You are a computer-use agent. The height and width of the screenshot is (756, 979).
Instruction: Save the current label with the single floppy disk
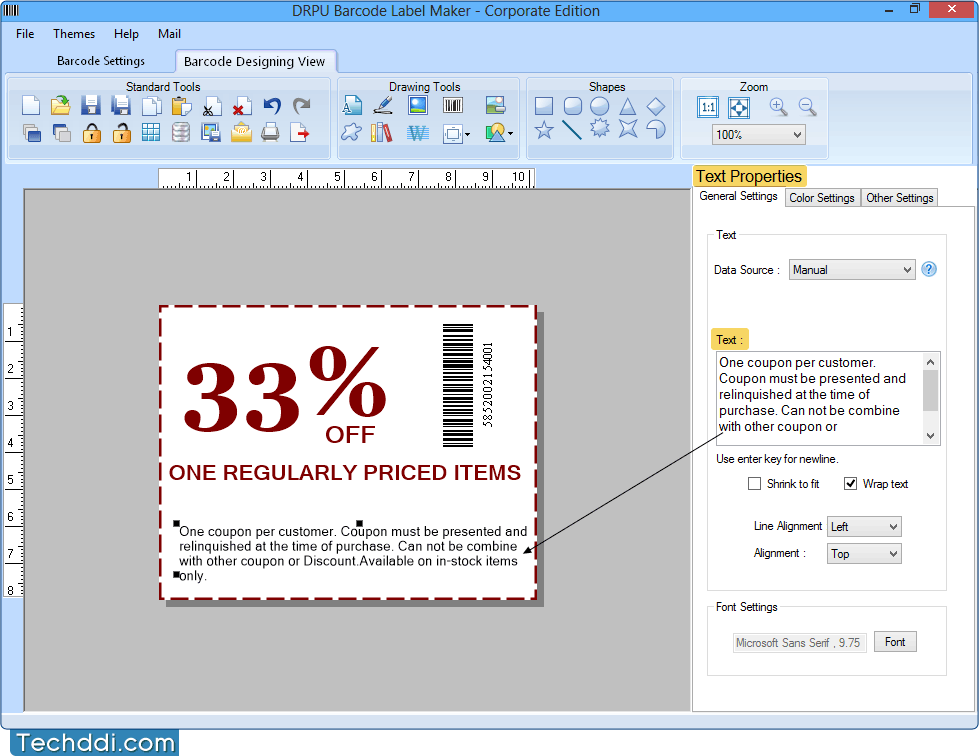91,106
